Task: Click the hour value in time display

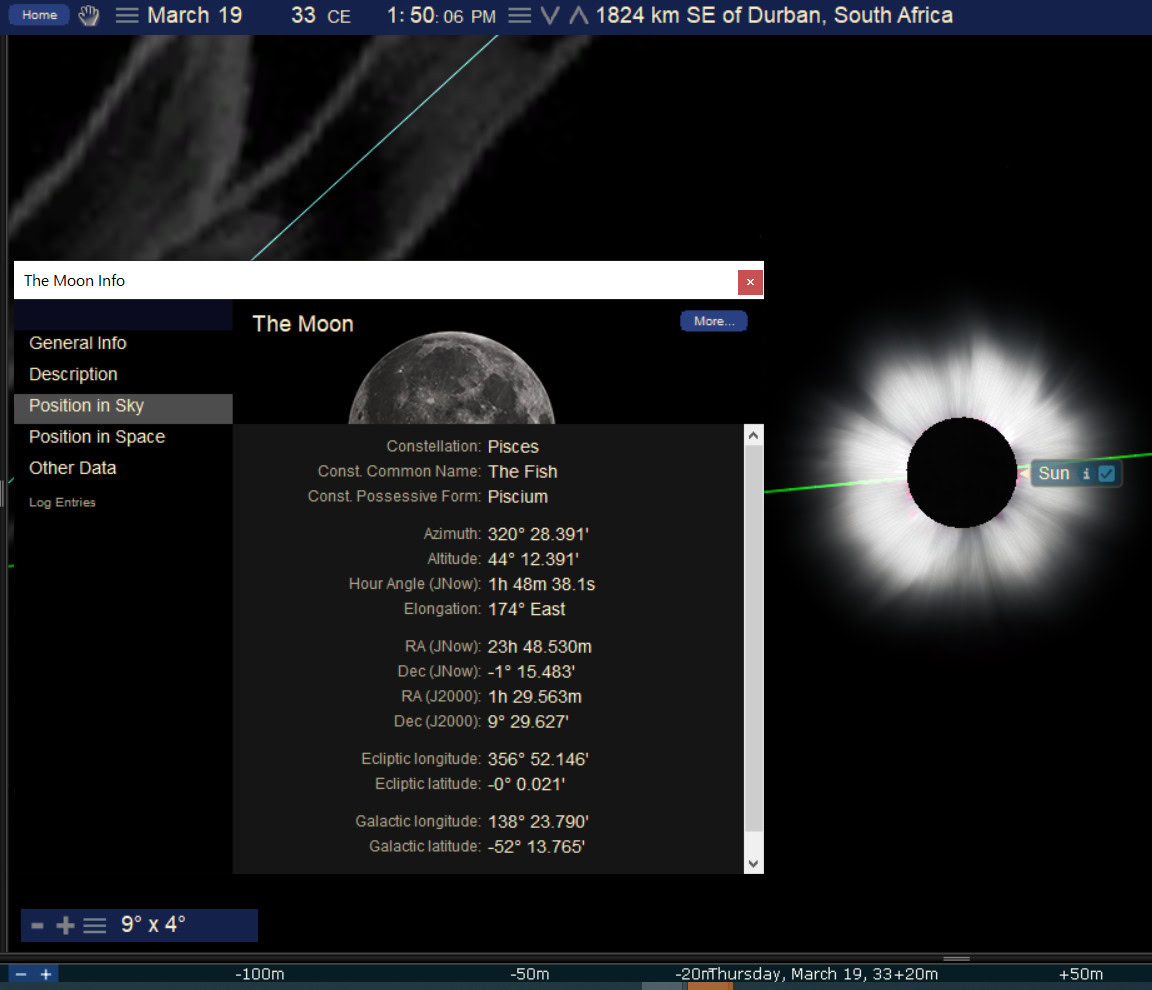Action: point(393,15)
